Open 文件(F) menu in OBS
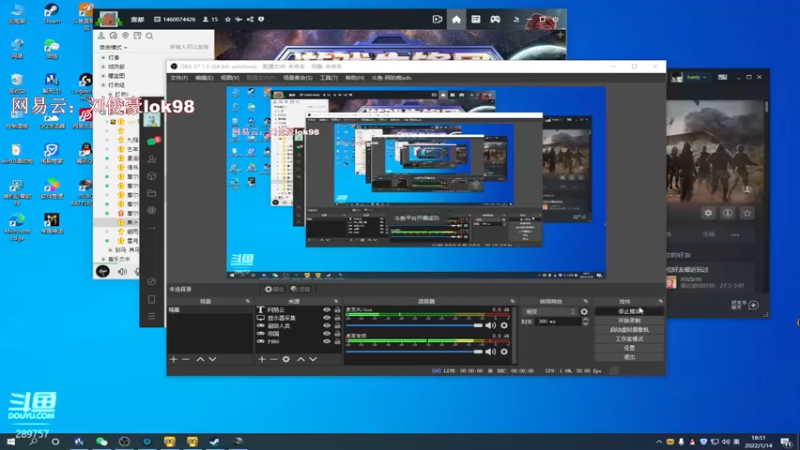This screenshot has height=450, width=800. tap(179, 78)
